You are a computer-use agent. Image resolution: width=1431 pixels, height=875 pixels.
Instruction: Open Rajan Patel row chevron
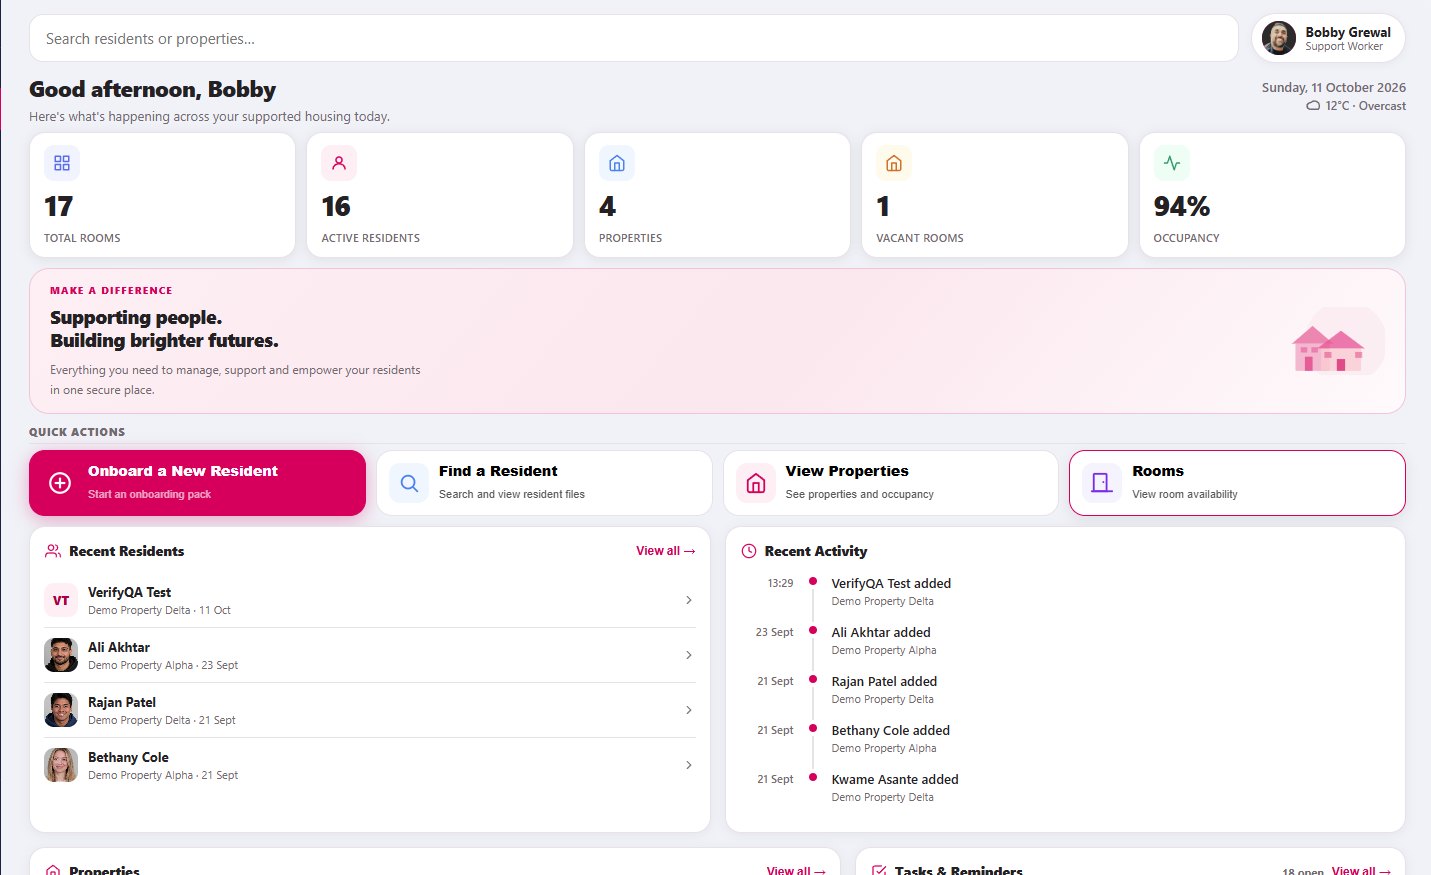coord(689,710)
